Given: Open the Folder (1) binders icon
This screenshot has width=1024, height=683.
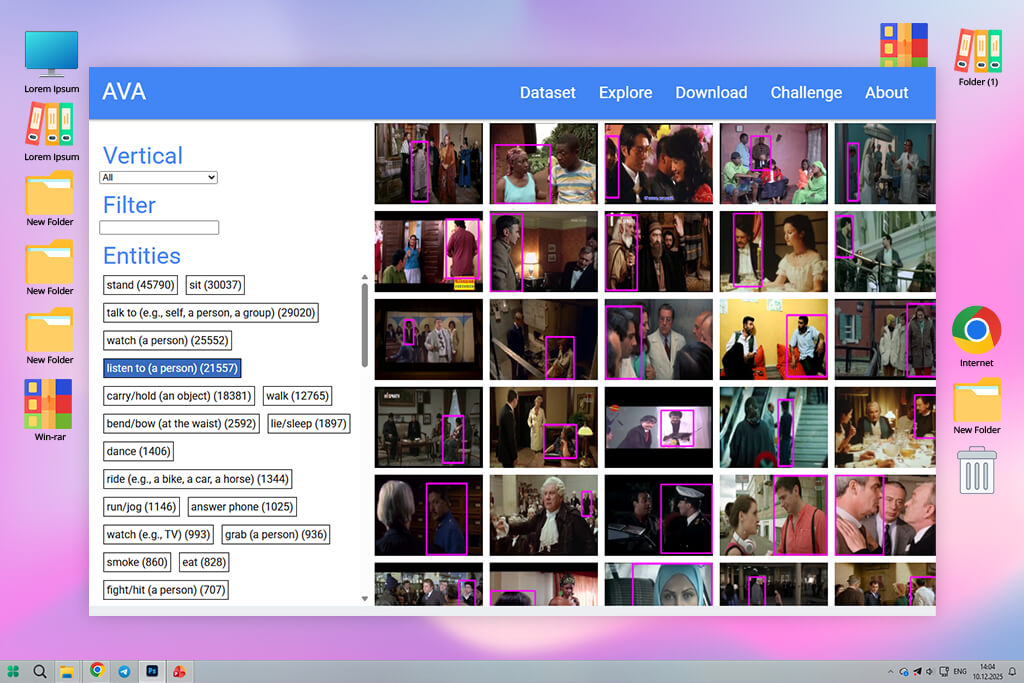Looking at the screenshot, I should pyautogui.click(x=978, y=57).
